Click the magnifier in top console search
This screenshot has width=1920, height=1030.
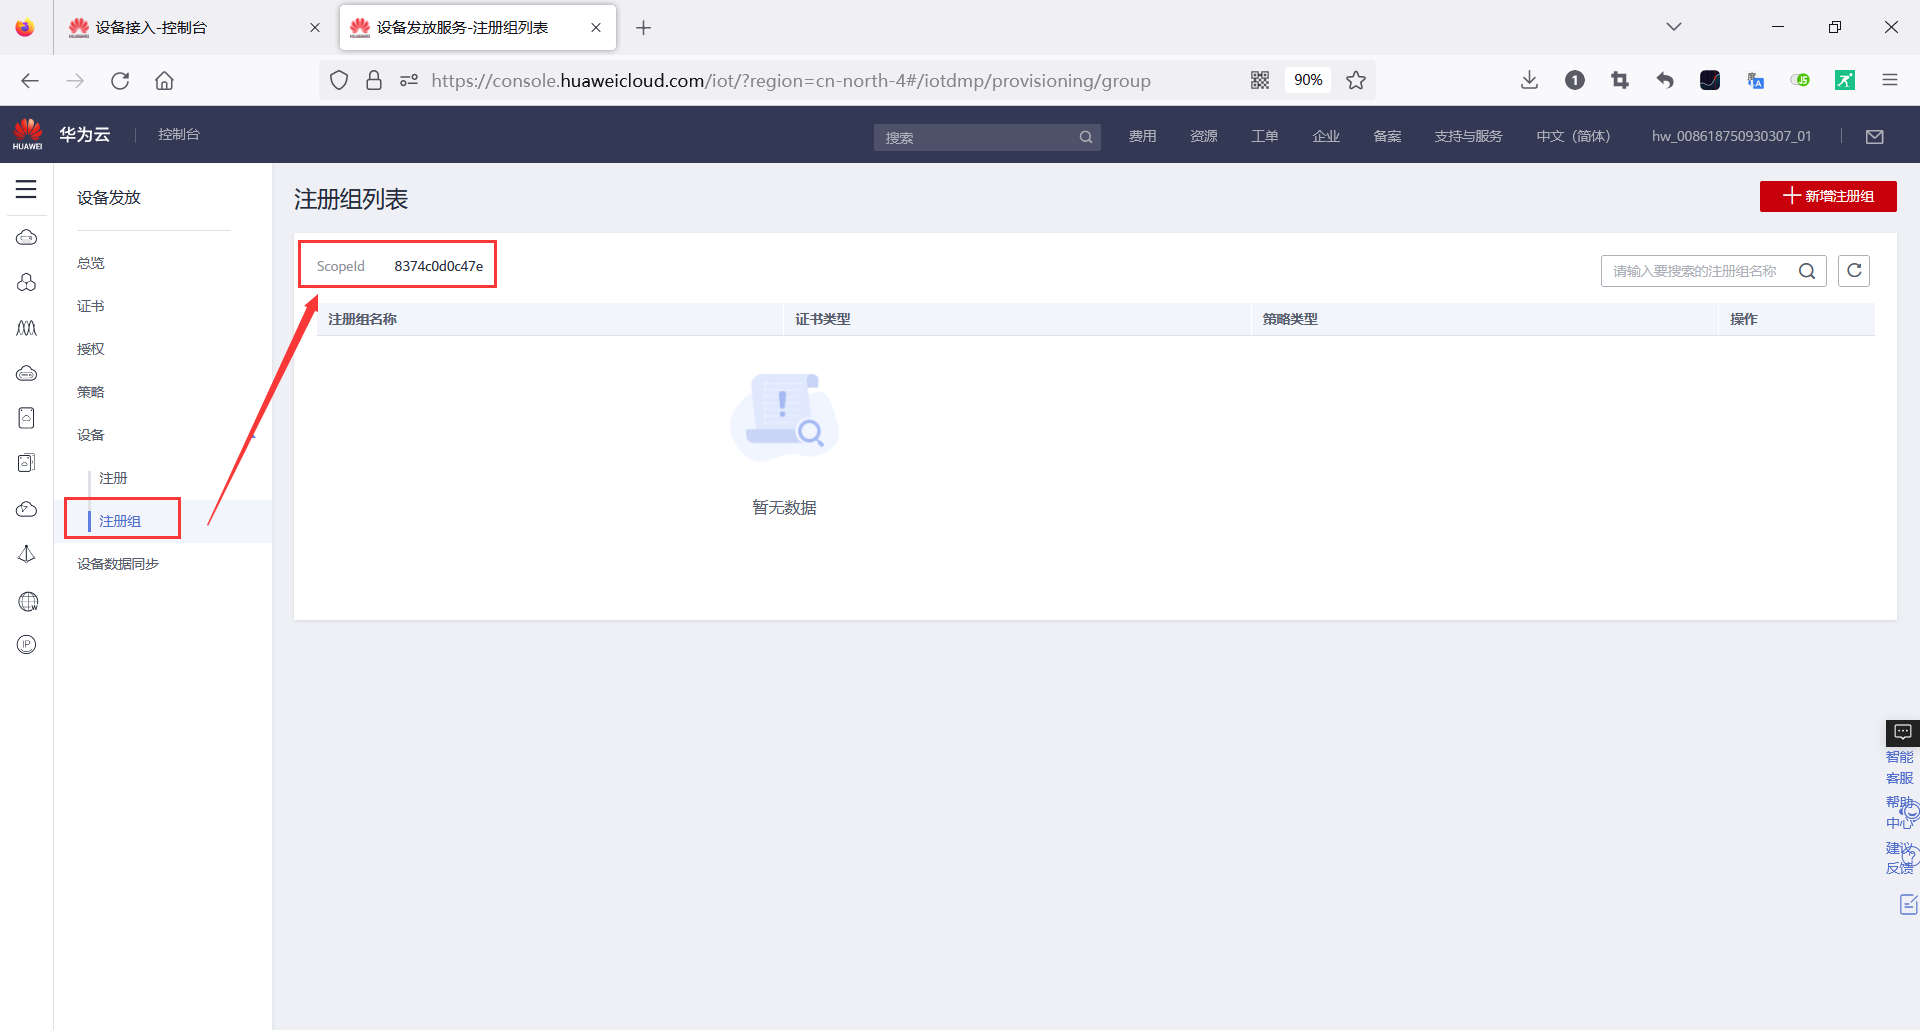[x=1086, y=137]
